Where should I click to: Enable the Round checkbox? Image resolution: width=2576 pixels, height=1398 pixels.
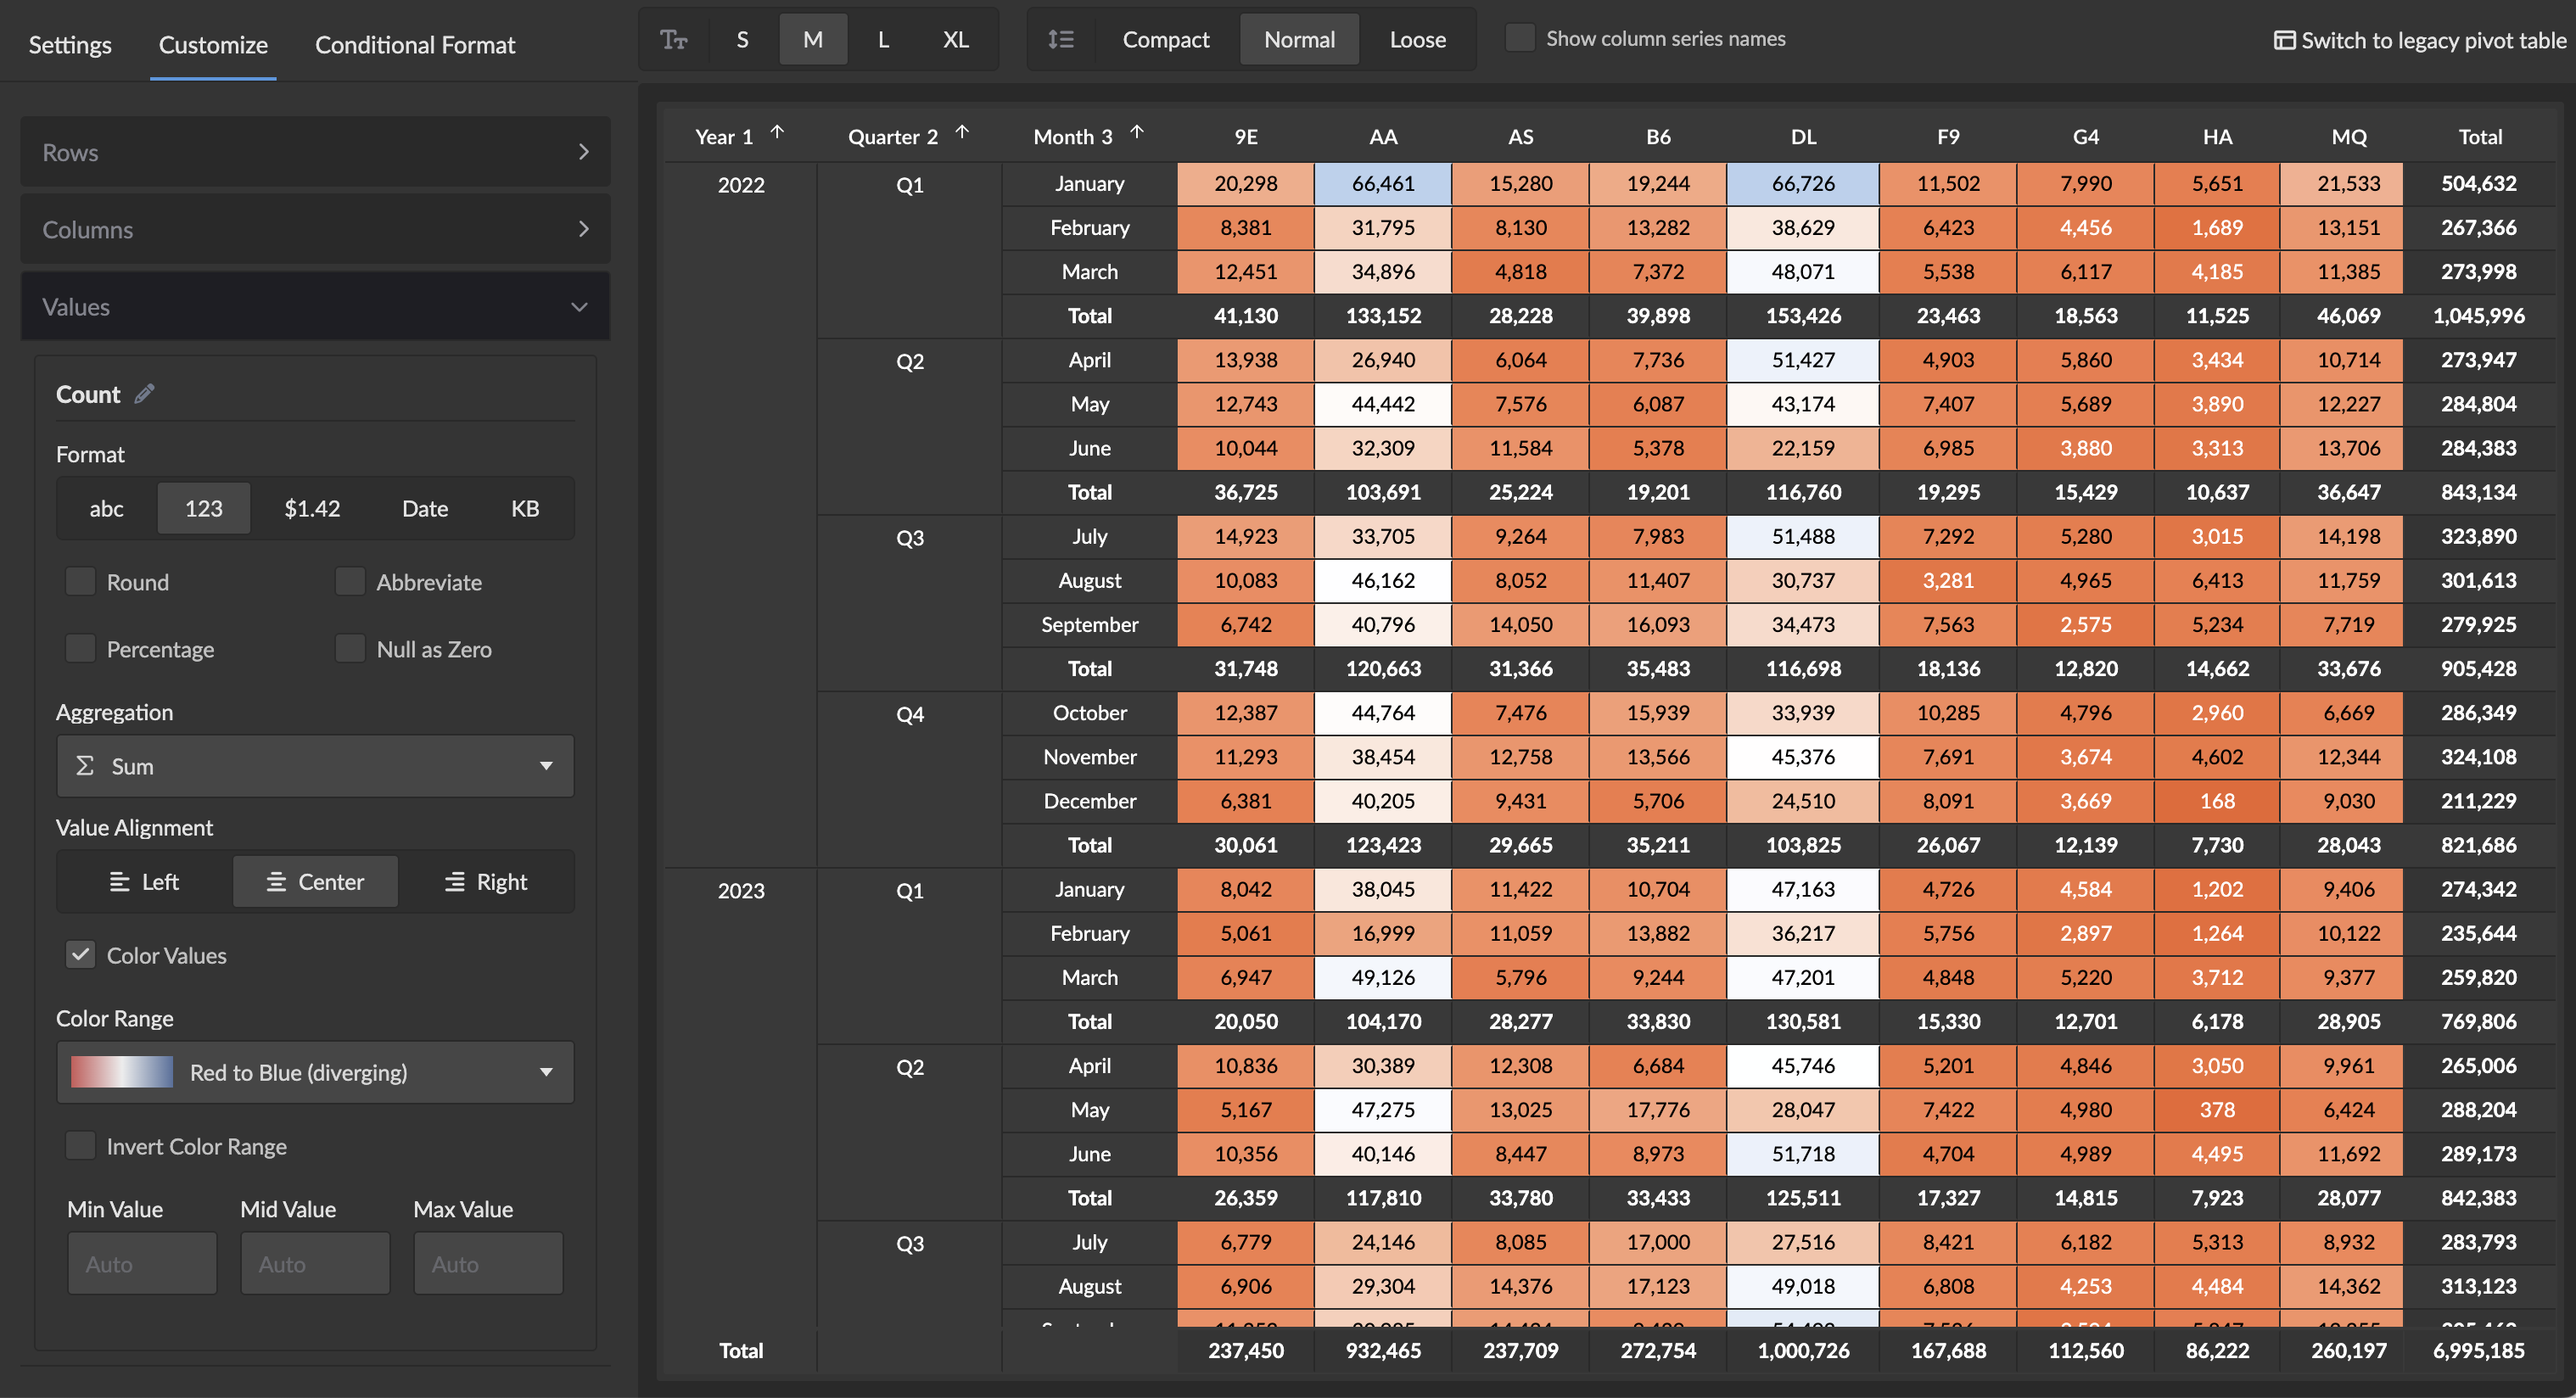tap(80, 581)
